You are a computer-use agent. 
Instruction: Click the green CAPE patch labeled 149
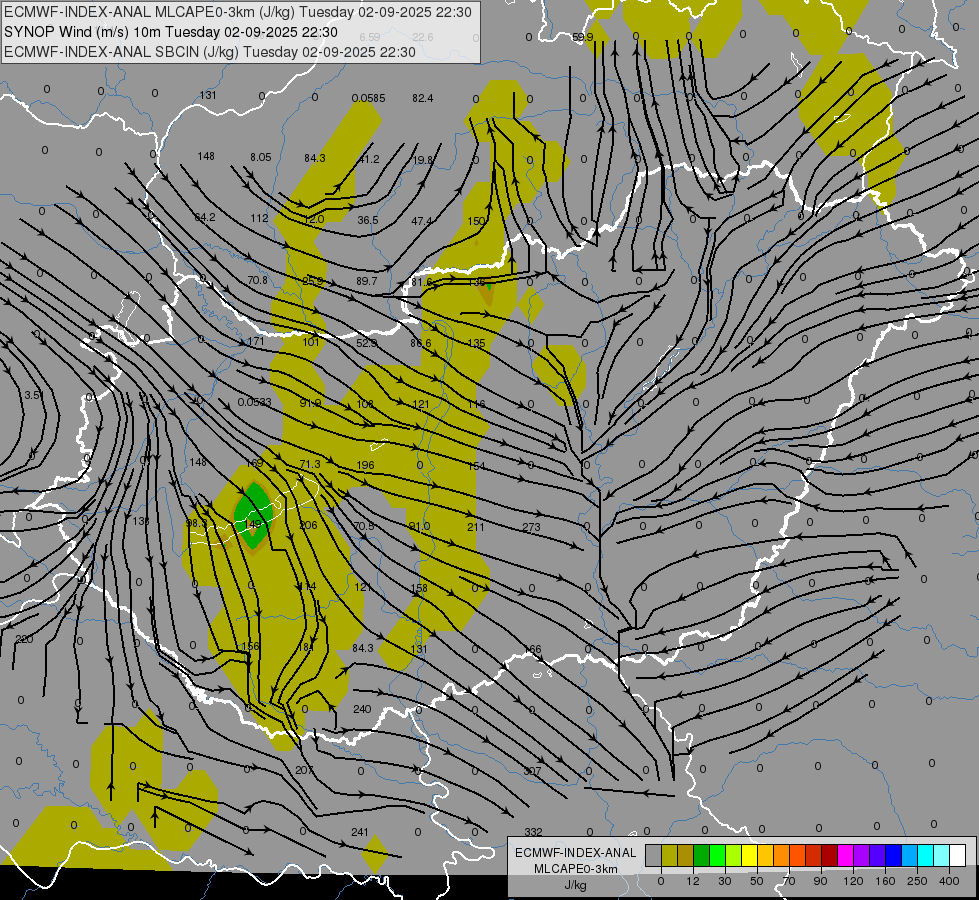pos(253,517)
